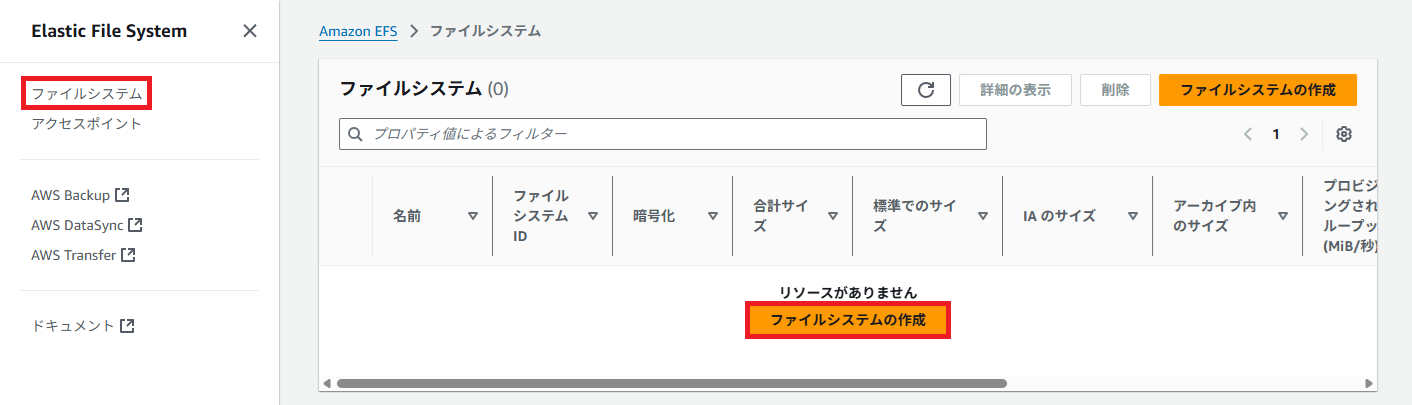
Task: Open AWS Transfer external link
Action: click(83, 255)
